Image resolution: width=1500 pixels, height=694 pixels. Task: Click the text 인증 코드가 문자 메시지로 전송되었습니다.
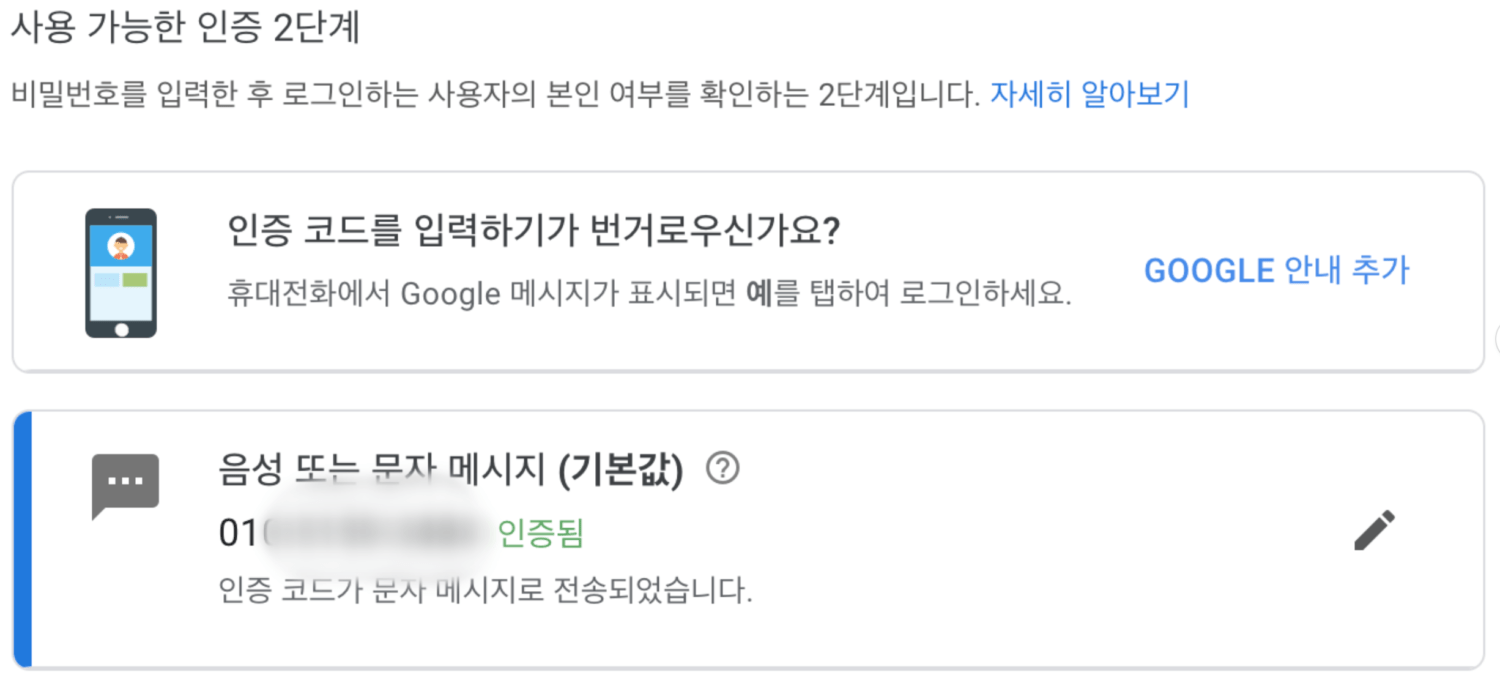485,591
